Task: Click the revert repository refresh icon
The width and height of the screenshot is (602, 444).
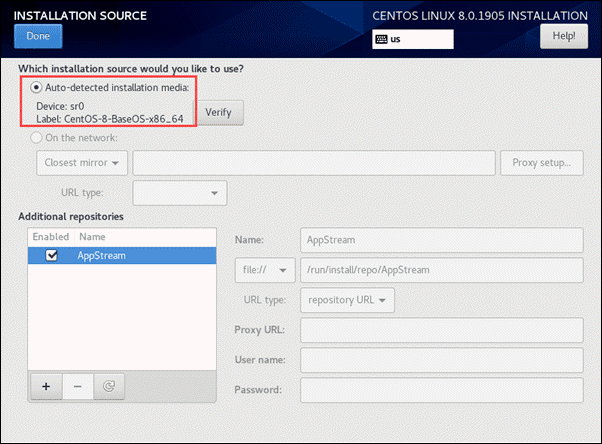Action: pos(109,386)
